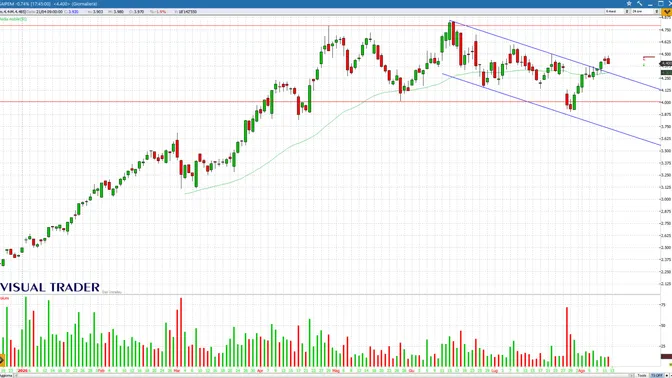
Task: Click the red 'Volume' label in the volume panel
Action: [4, 298]
